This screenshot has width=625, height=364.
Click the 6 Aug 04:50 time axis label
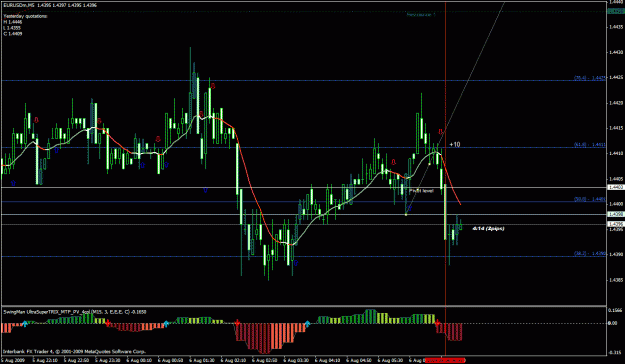359,360
